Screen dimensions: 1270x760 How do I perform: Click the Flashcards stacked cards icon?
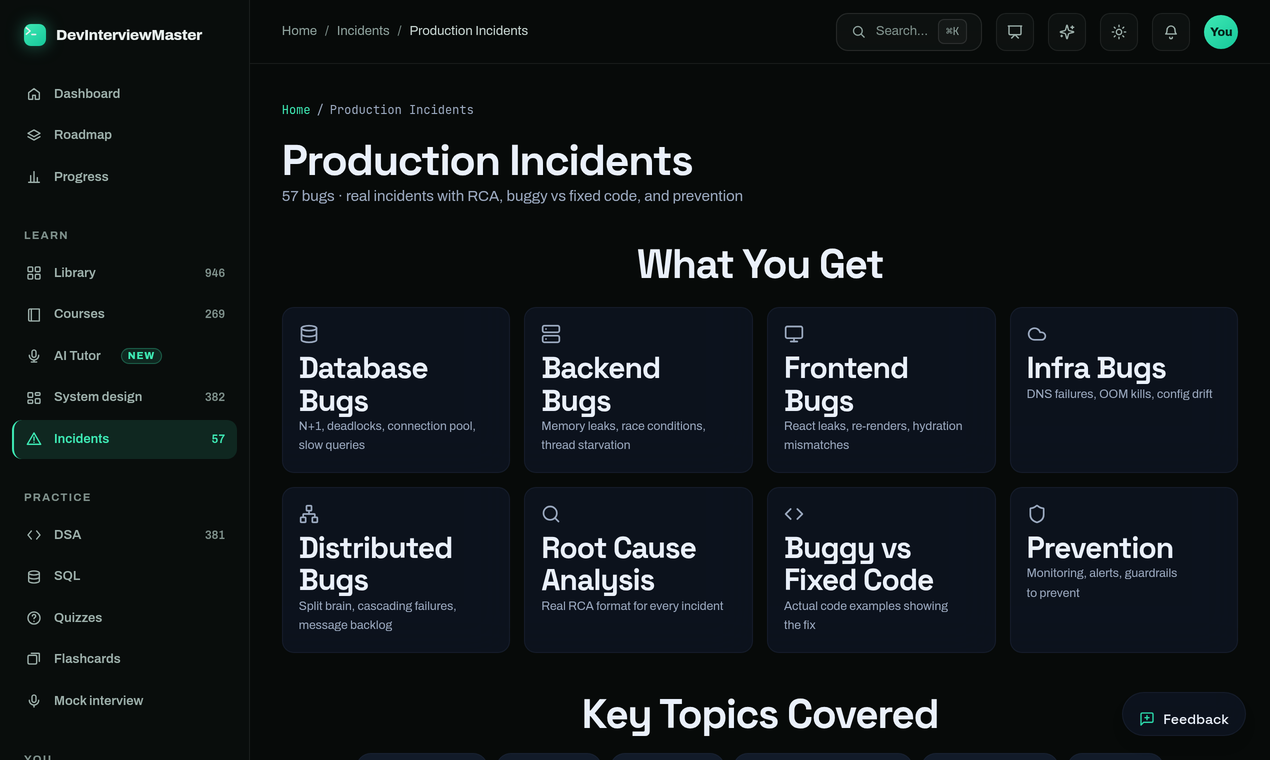34,659
